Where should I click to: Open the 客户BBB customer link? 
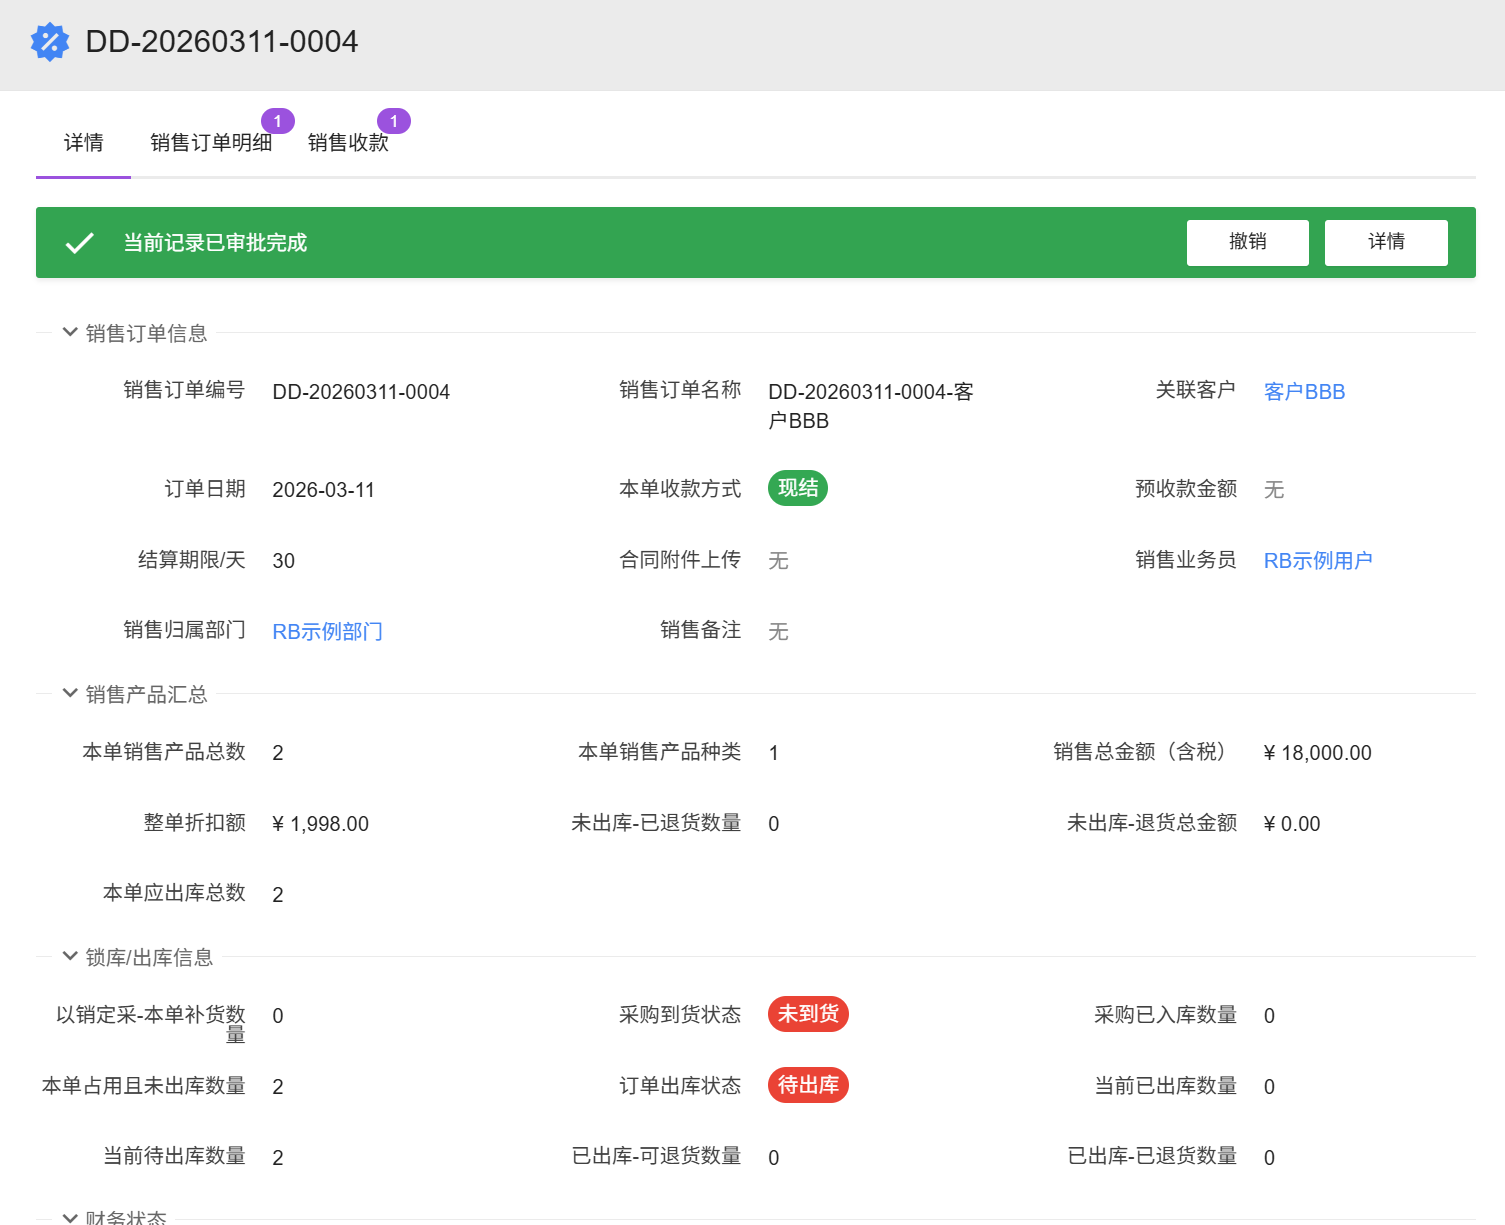[1304, 392]
